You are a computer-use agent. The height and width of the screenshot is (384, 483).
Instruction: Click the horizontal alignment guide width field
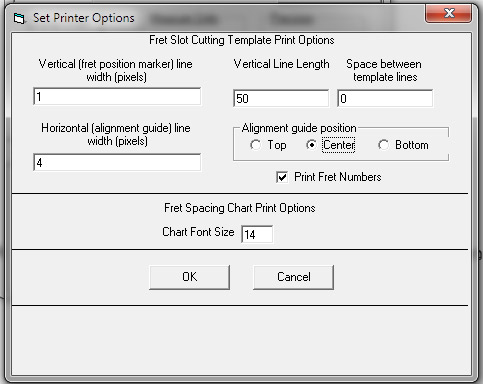(117, 162)
